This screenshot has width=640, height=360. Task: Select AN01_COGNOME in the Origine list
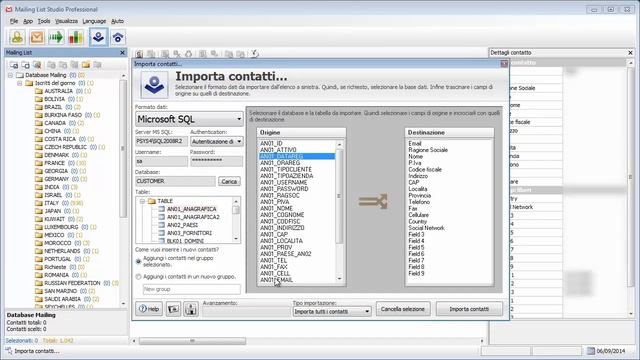(282, 215)
